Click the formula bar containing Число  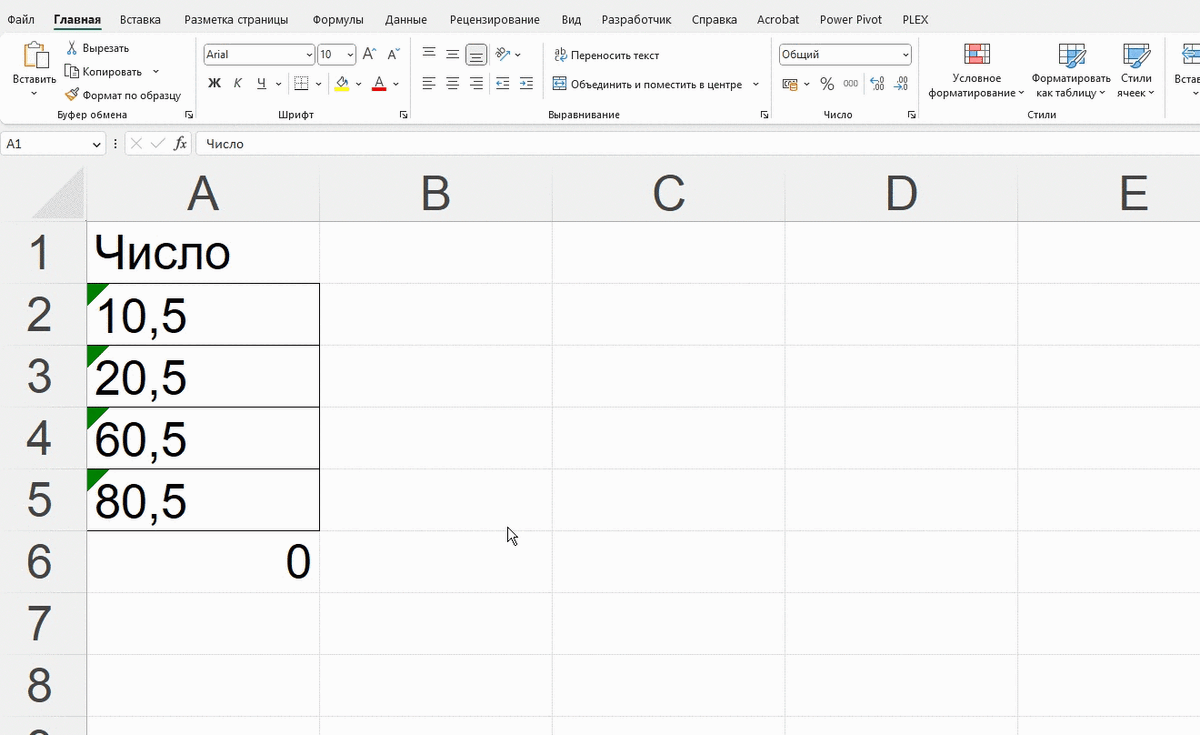(x=697, y=144)
